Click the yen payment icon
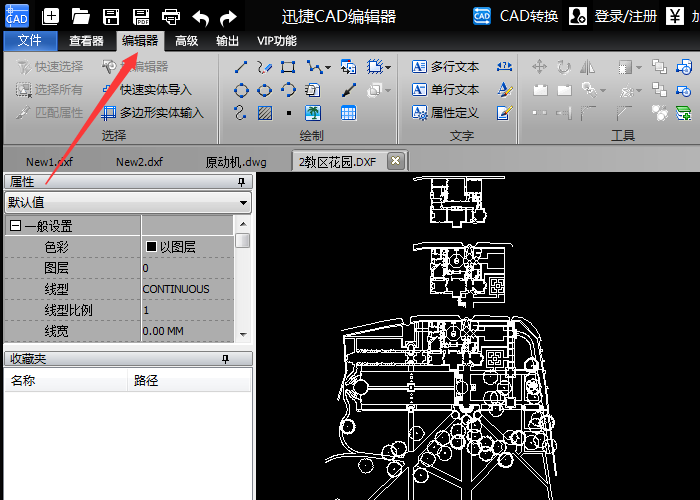This screenshot has height=500, width=700. (675, 17)
